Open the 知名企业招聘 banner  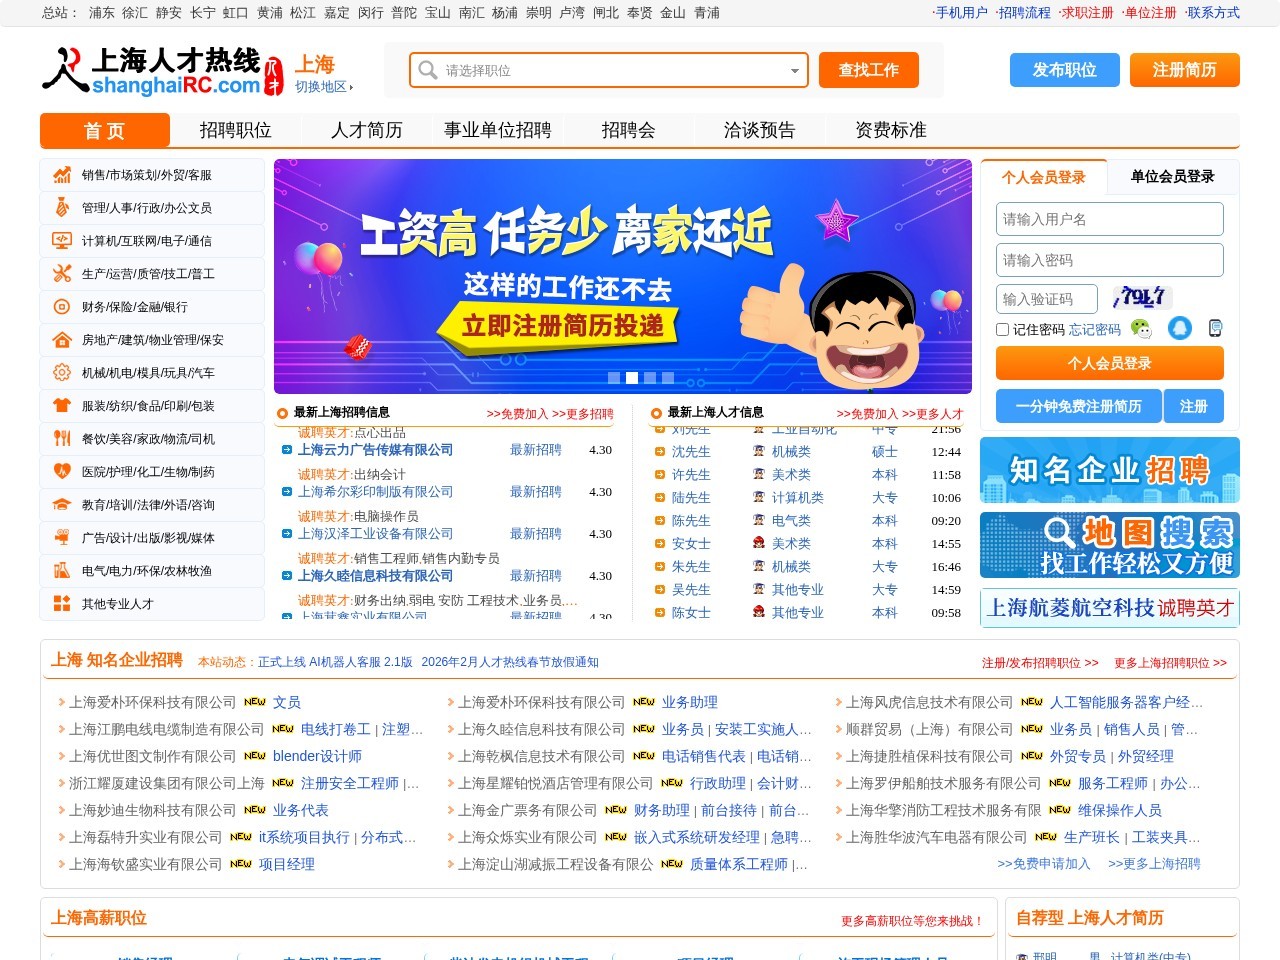[x=1110, y=470]
